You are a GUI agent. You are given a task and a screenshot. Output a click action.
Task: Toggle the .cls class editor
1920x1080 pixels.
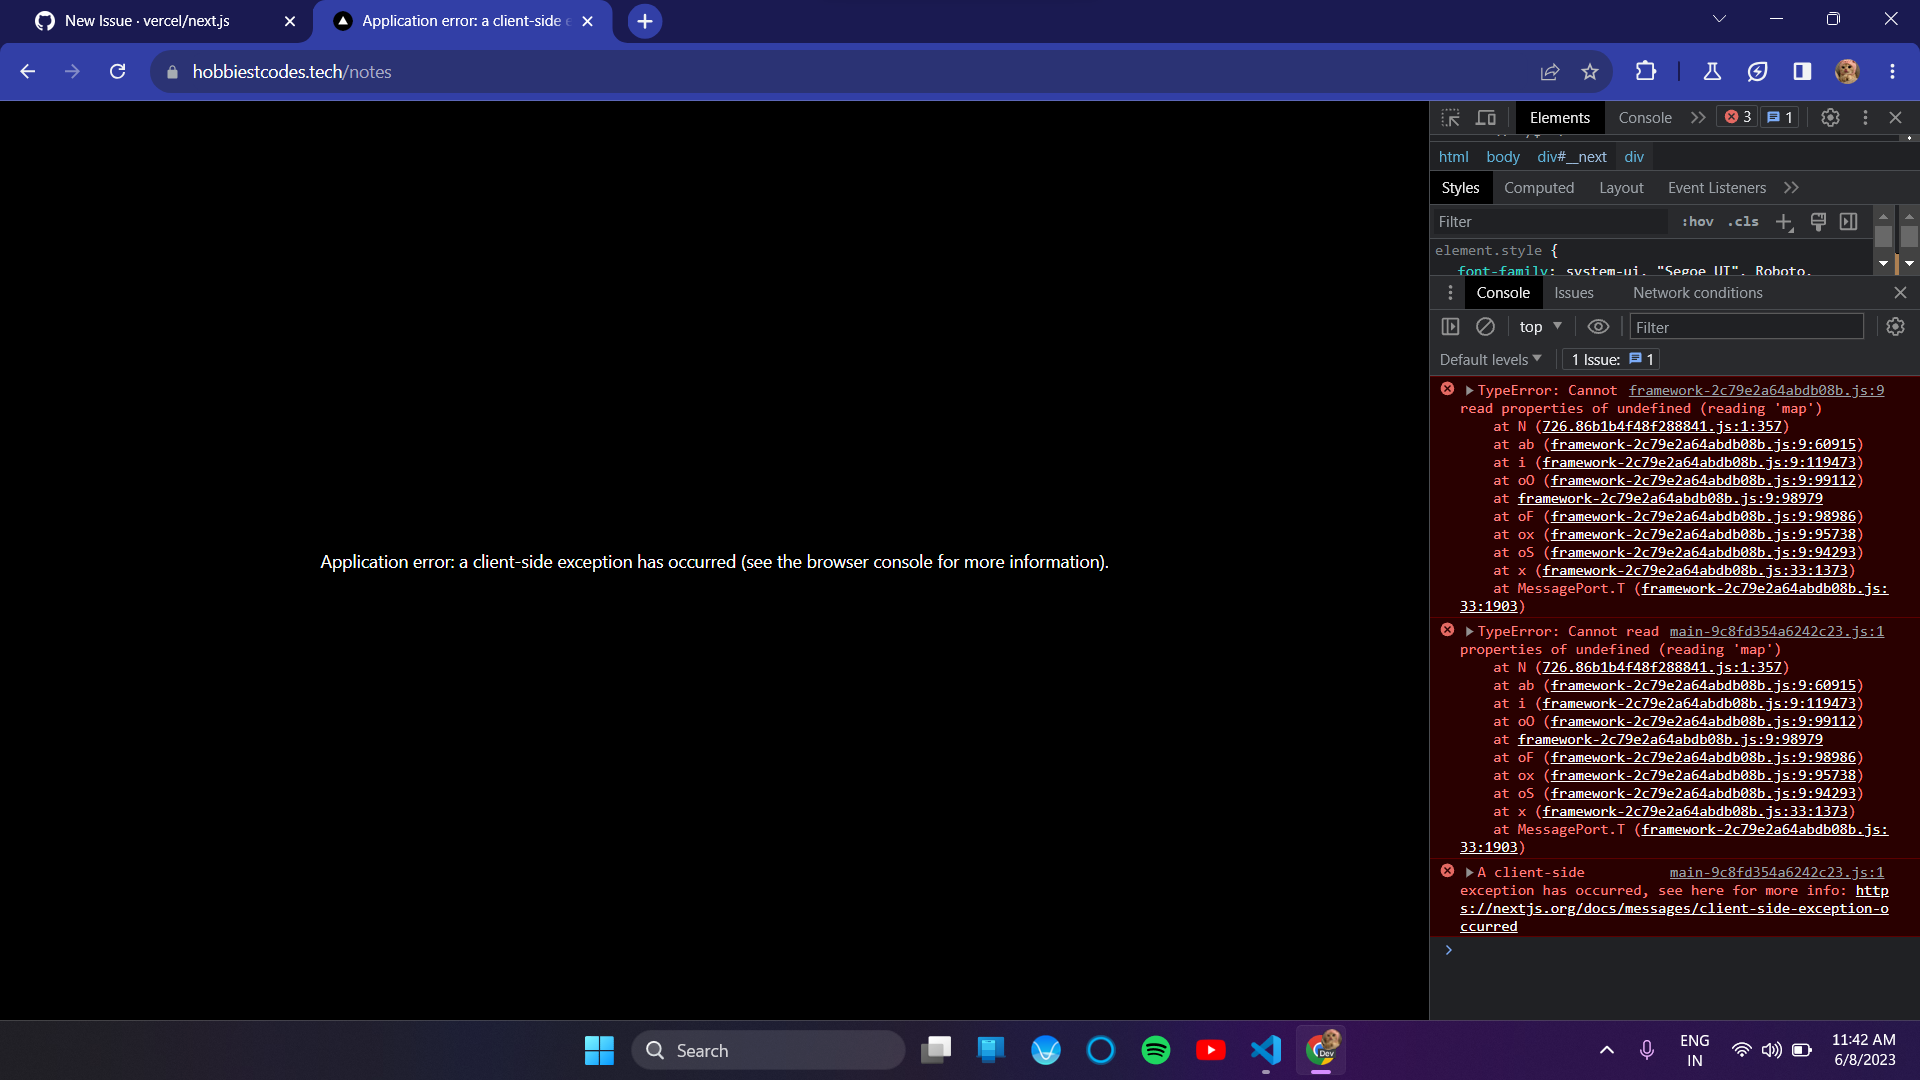tap(1743, 222)
